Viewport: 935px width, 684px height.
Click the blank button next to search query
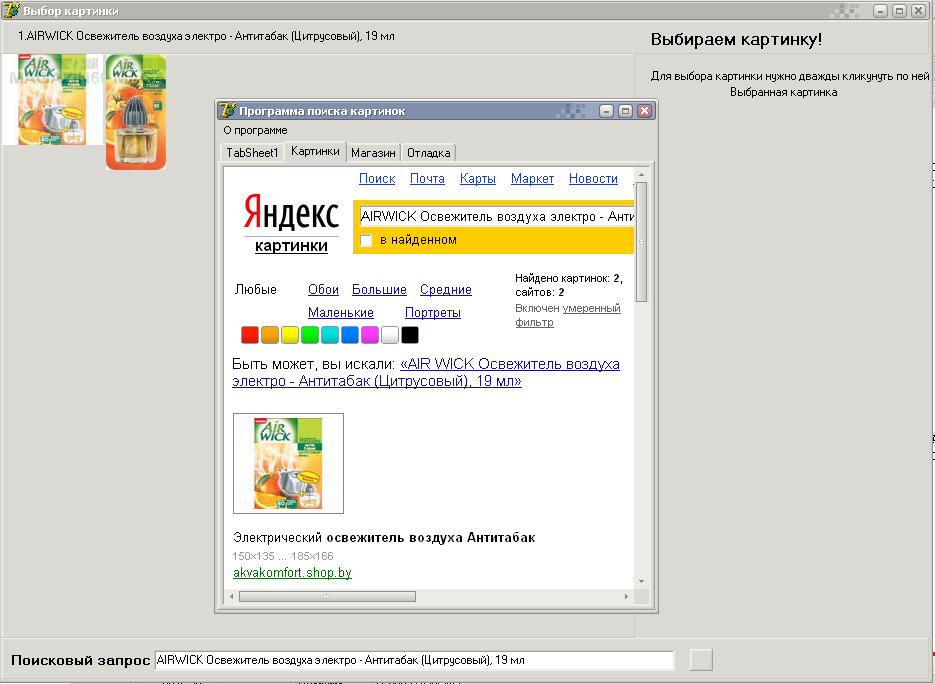701,660
